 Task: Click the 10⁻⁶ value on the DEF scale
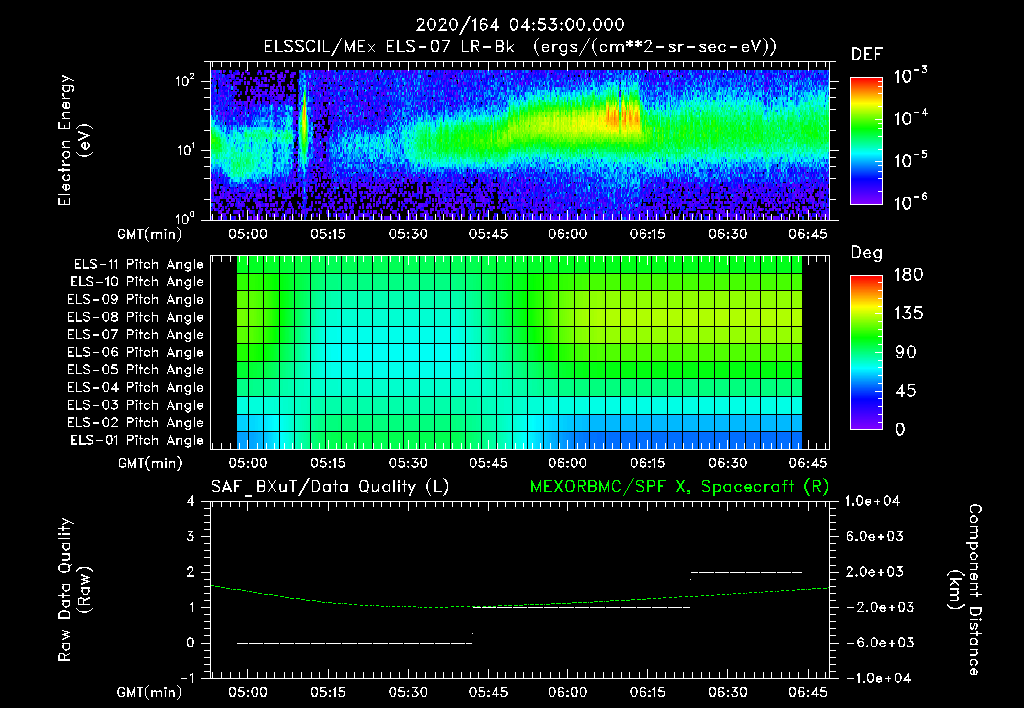pyautogui.click(x=910, y=202)
